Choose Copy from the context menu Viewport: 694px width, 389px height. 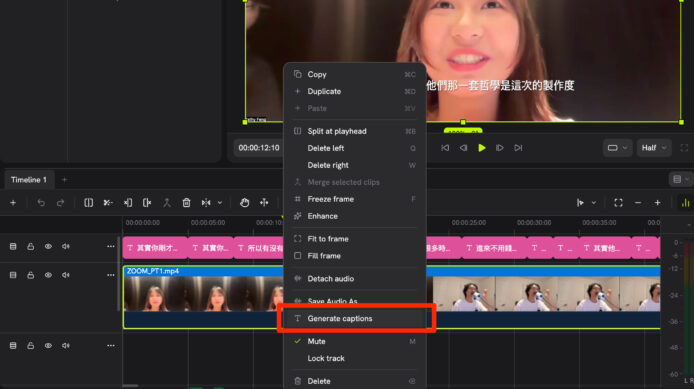(355, 74)
